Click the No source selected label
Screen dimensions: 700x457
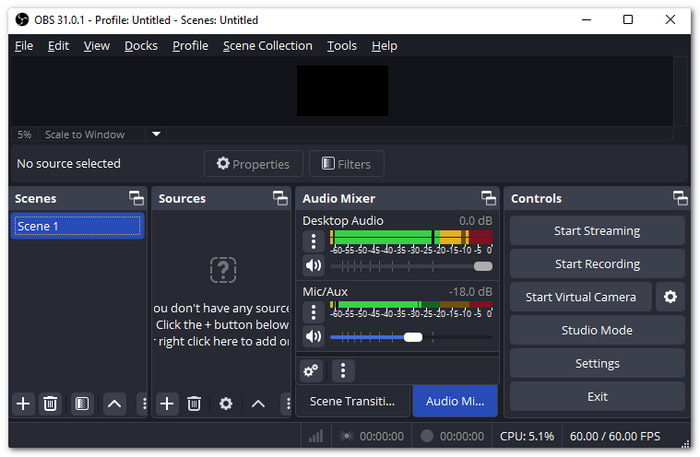[x=68, y=163]
